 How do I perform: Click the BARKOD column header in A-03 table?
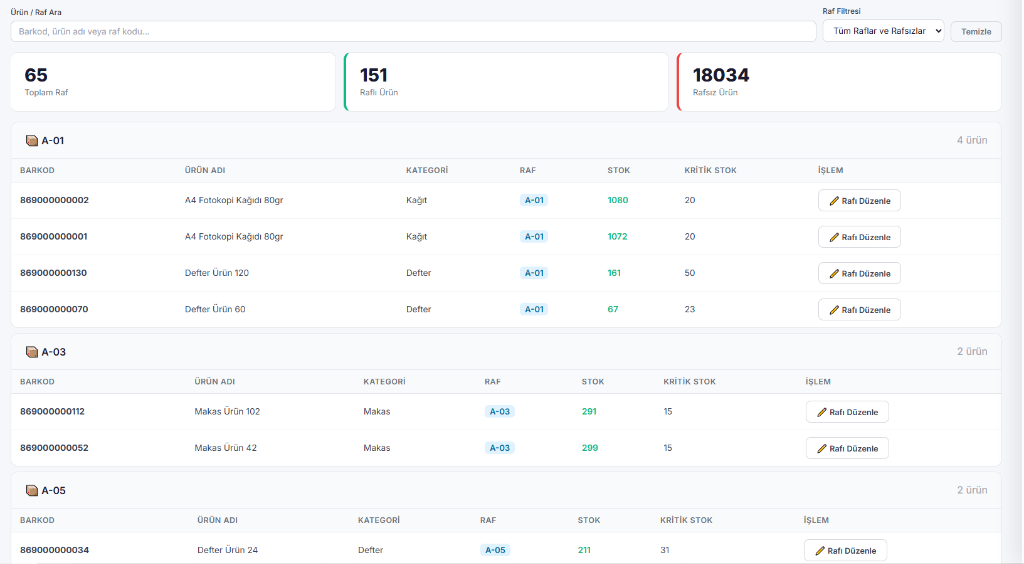37,382
